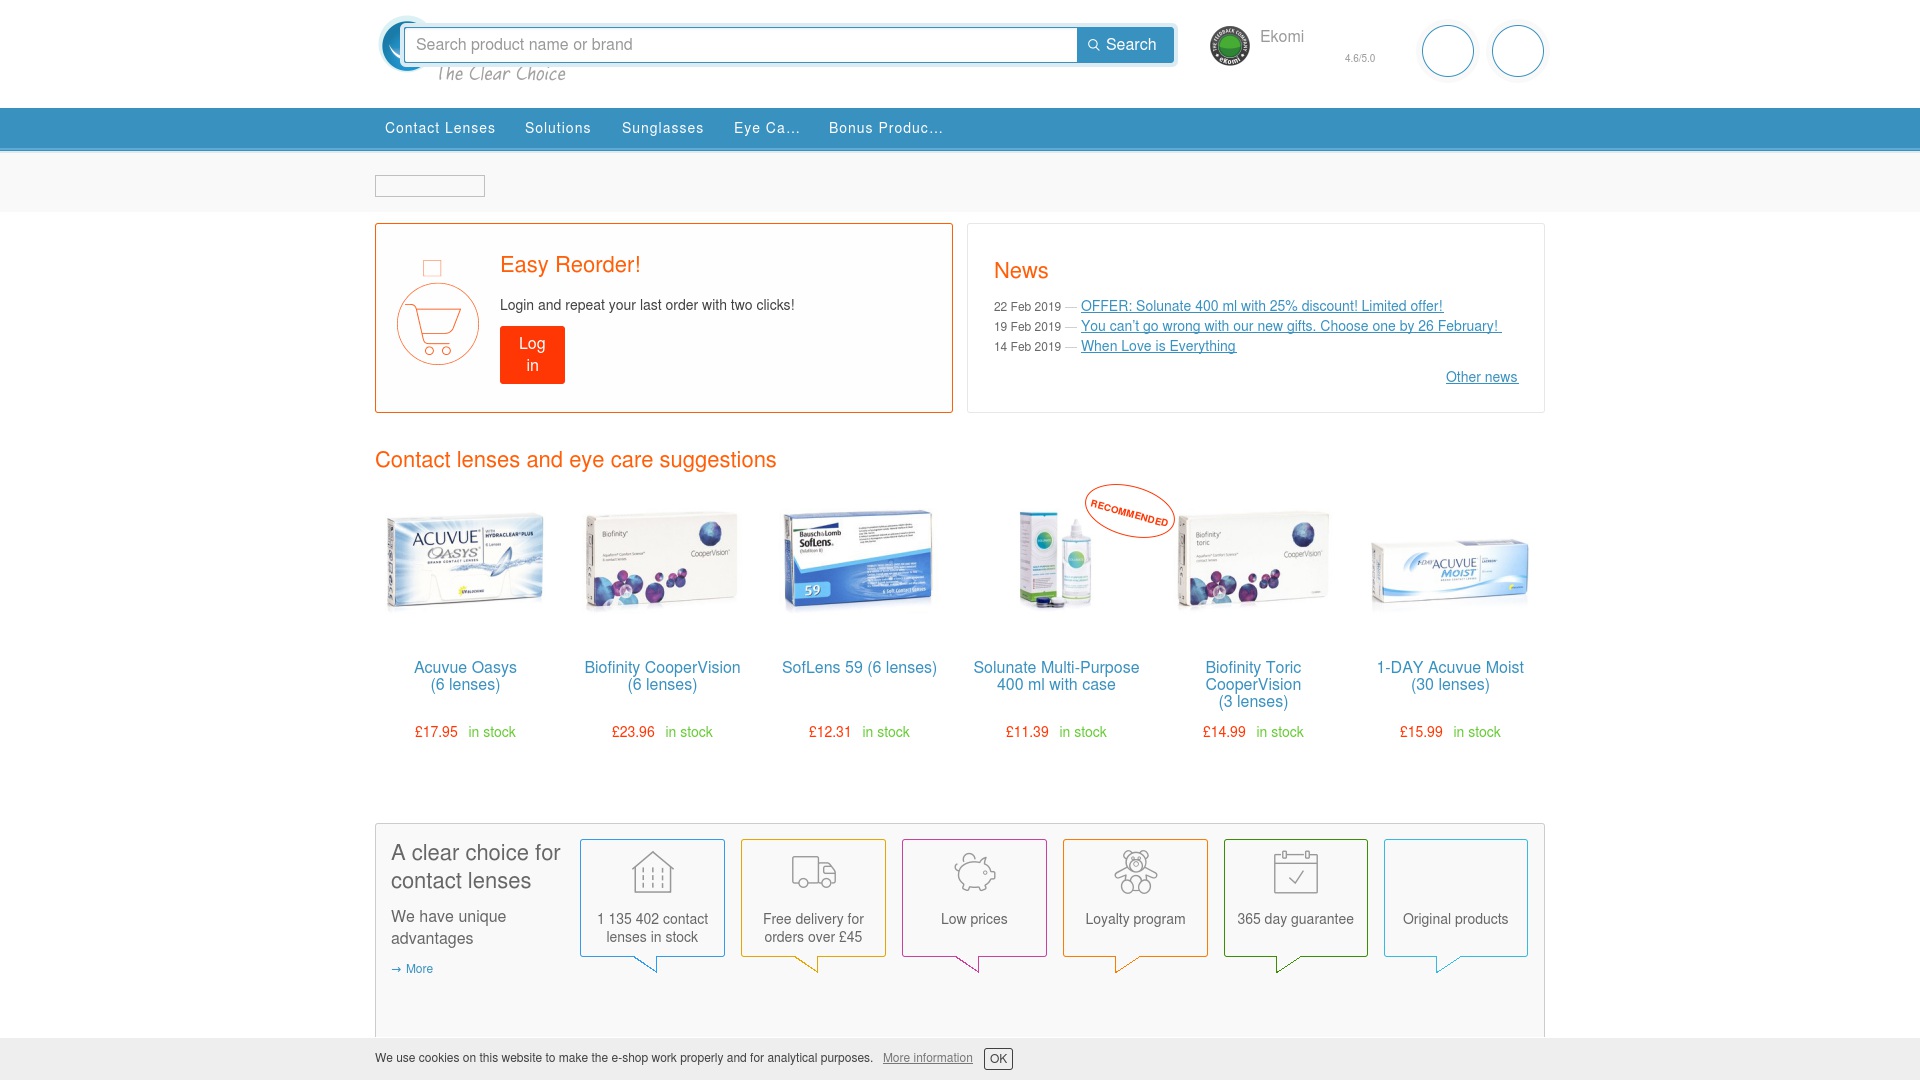Screen dimensions: 1920x1080
Task: Open the Other news link
Action: (1482, 377)
